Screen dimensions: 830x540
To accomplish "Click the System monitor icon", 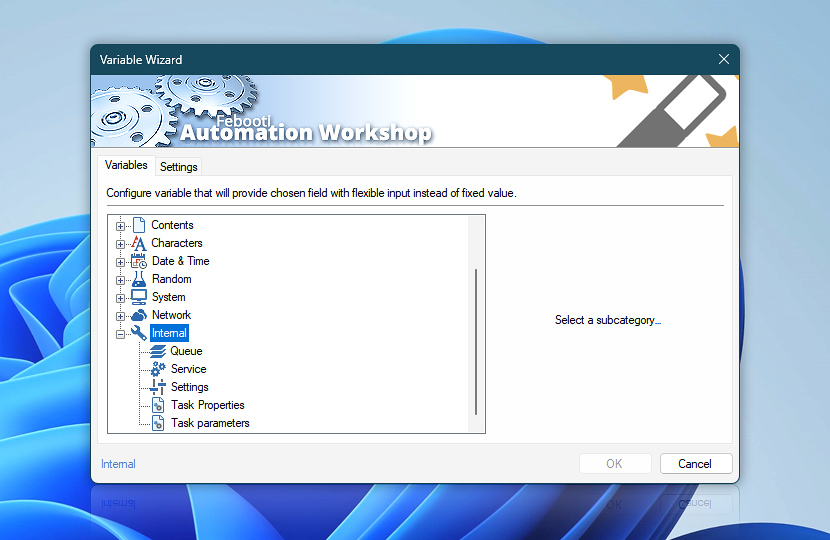I will (139, 297).
